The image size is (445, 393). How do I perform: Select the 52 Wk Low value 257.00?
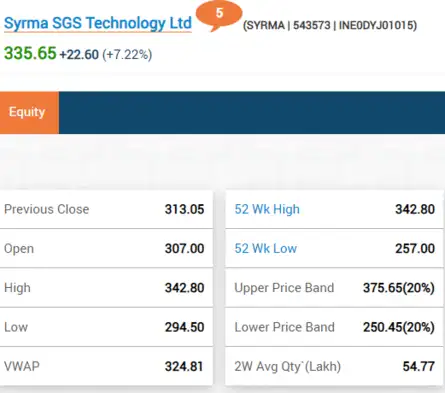coord(415,249)
